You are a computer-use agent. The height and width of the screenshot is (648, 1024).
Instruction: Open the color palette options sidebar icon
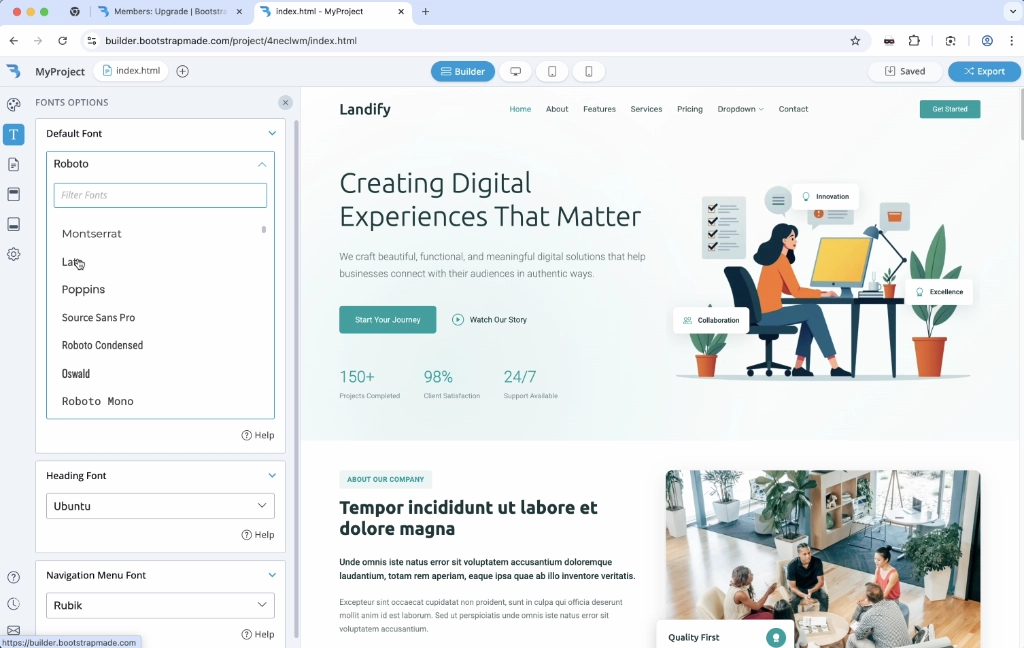(13, 105)
